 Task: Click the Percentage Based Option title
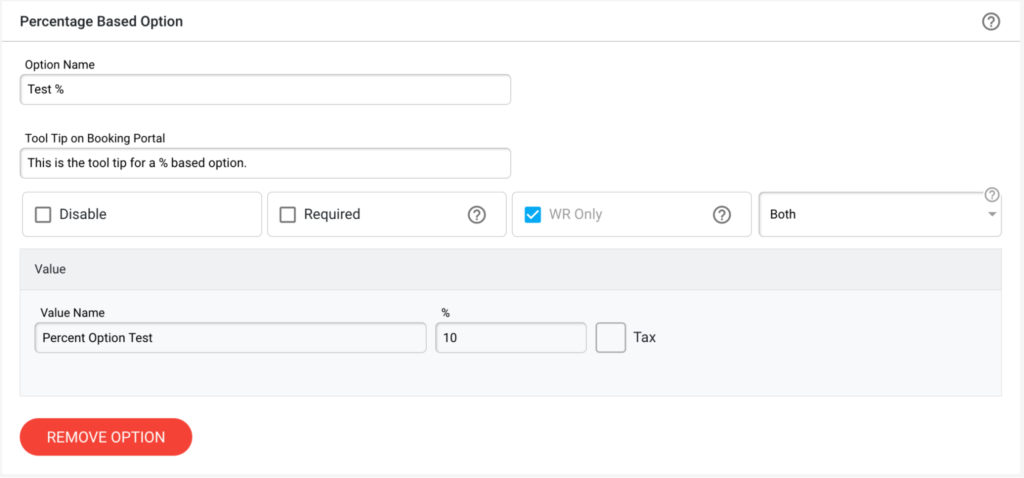(x=101, y=22)
